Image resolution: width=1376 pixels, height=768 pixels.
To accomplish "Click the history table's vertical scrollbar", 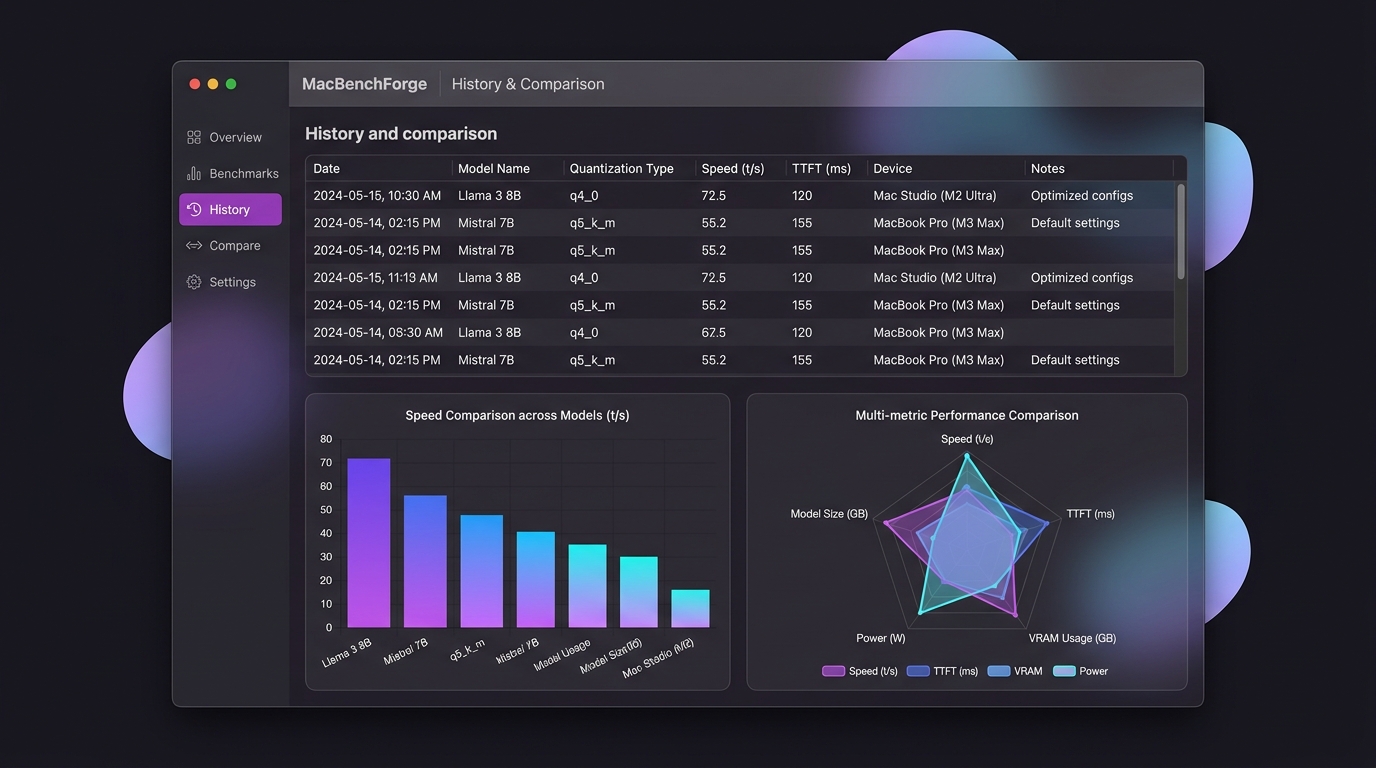I will 1181,231.
